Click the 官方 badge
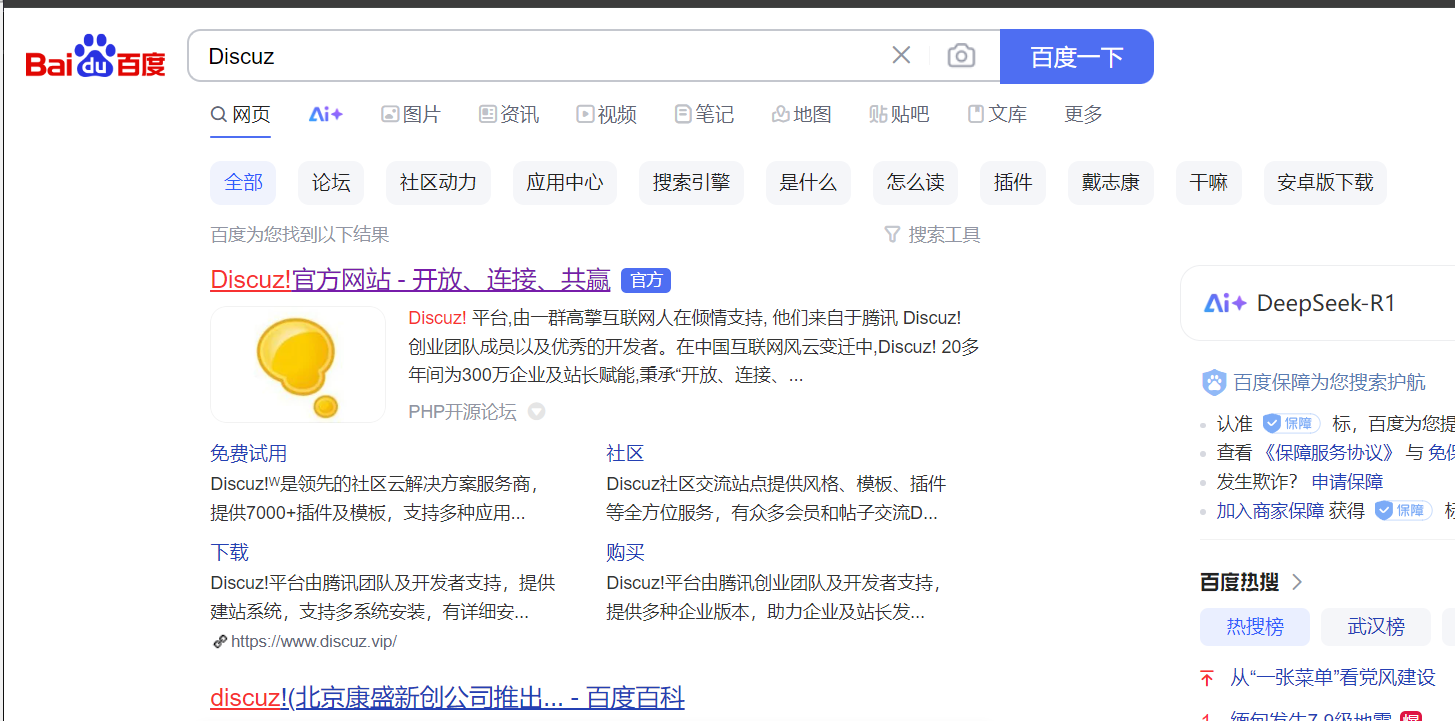1455x721 pixels. (646, 280)
